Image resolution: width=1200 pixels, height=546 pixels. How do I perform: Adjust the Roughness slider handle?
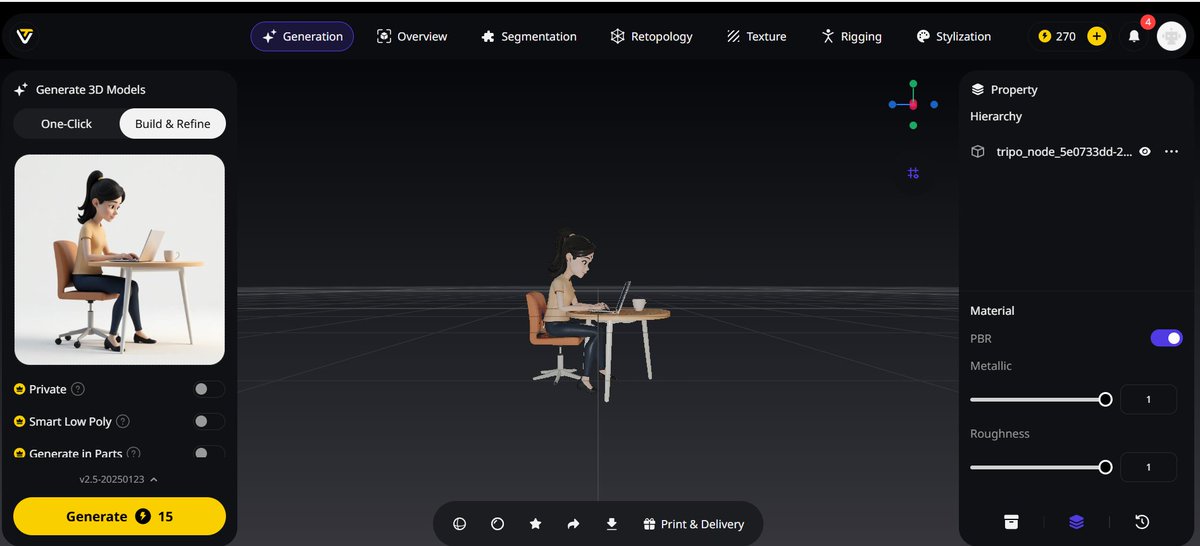pos(1105,467)
